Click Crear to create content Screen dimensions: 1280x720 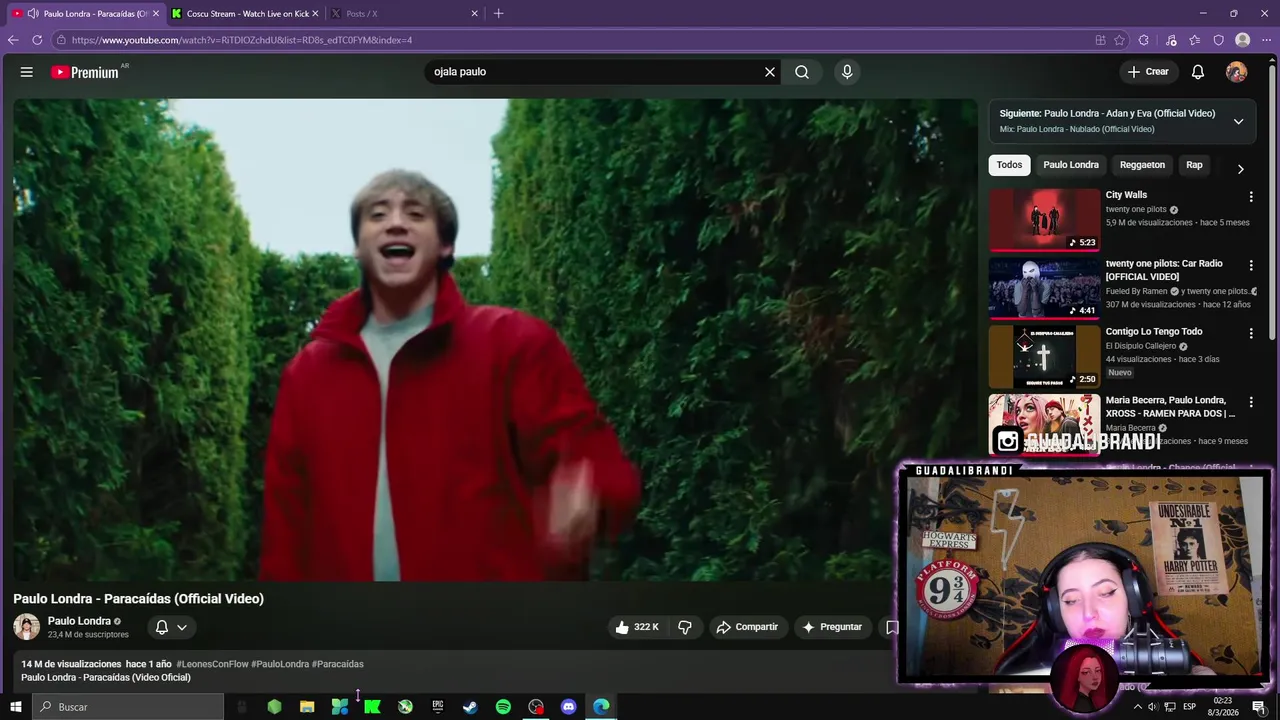click(x=1147, y=72)
